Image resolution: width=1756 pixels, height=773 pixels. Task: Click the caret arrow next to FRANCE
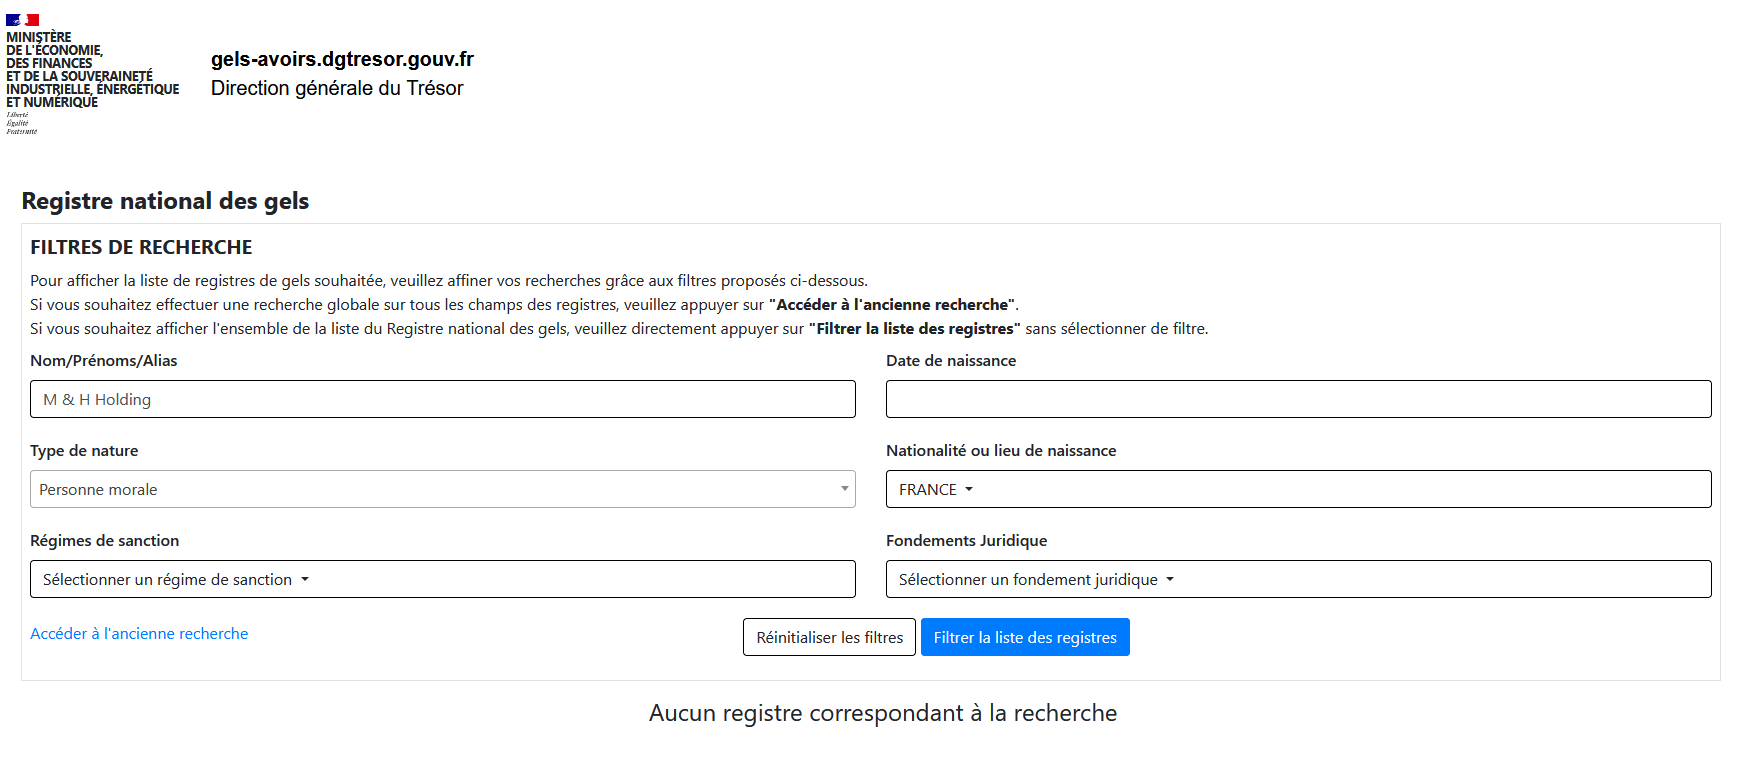[x=969, y=489]
